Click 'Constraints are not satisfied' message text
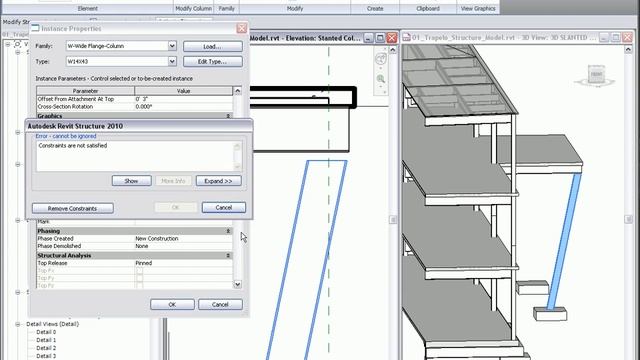 coord(73,145)
